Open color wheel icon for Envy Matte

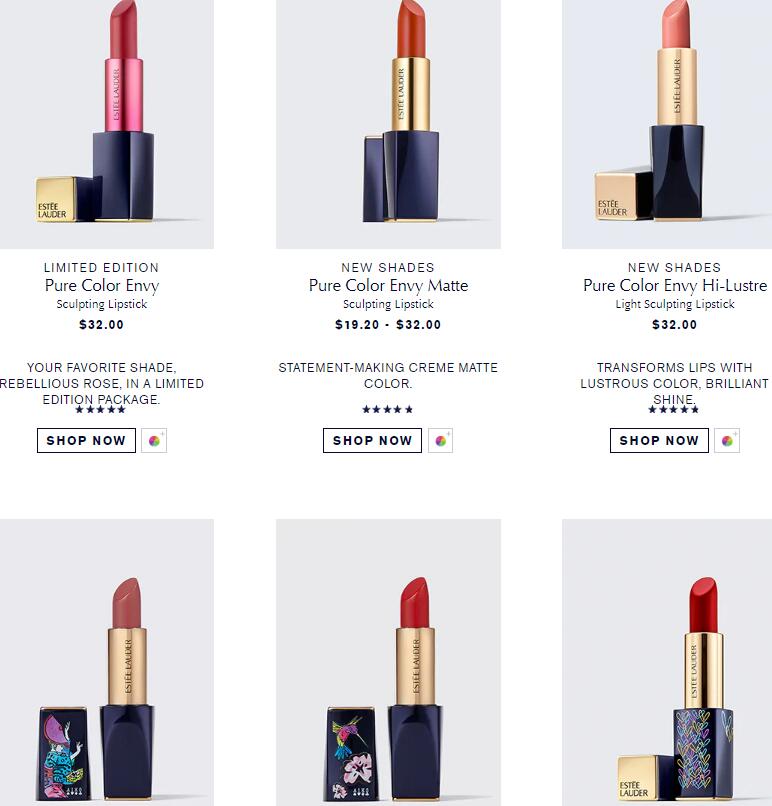tap(440, 441)
